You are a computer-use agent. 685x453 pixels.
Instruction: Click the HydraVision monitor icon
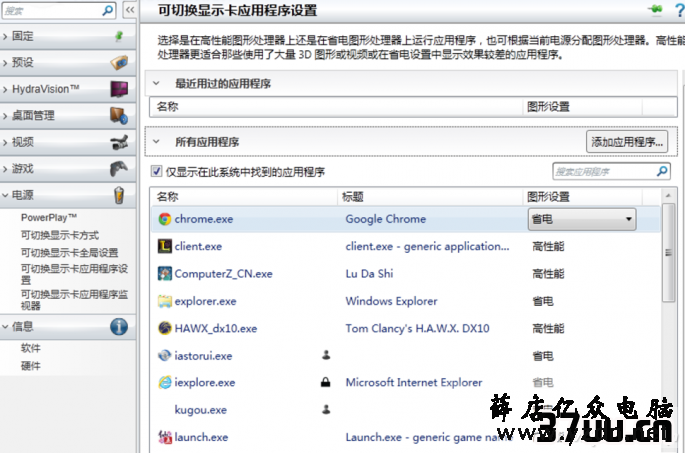tap(119, 89)
